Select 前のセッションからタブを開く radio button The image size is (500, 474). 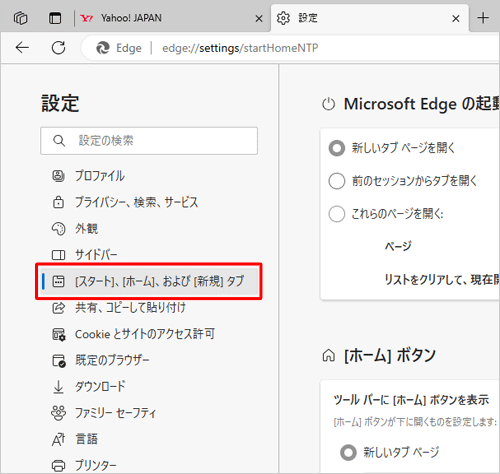[x=337, y=181]
